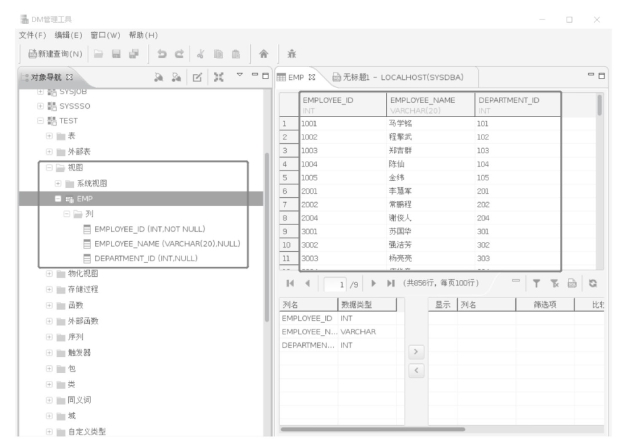The height and width of the screenshot is (439, 624).
Task: Click the page number input field
Action: point(335,284)
